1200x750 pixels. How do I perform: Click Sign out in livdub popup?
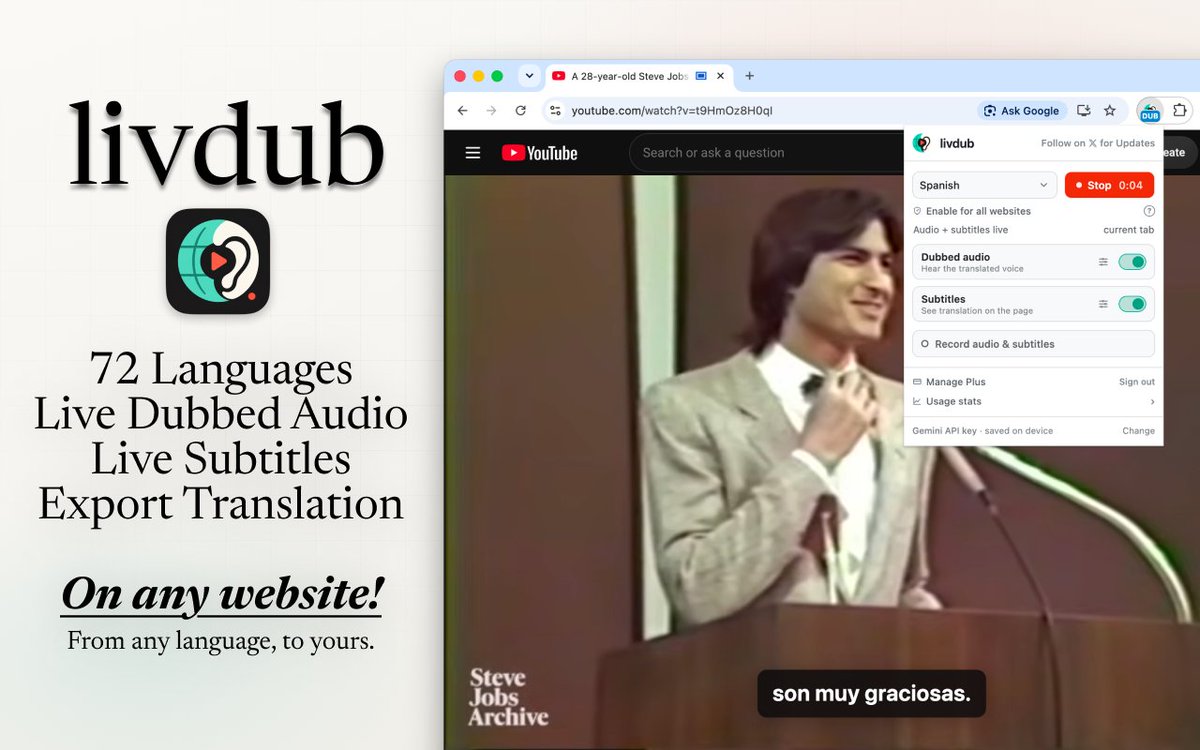point(1137,382)
